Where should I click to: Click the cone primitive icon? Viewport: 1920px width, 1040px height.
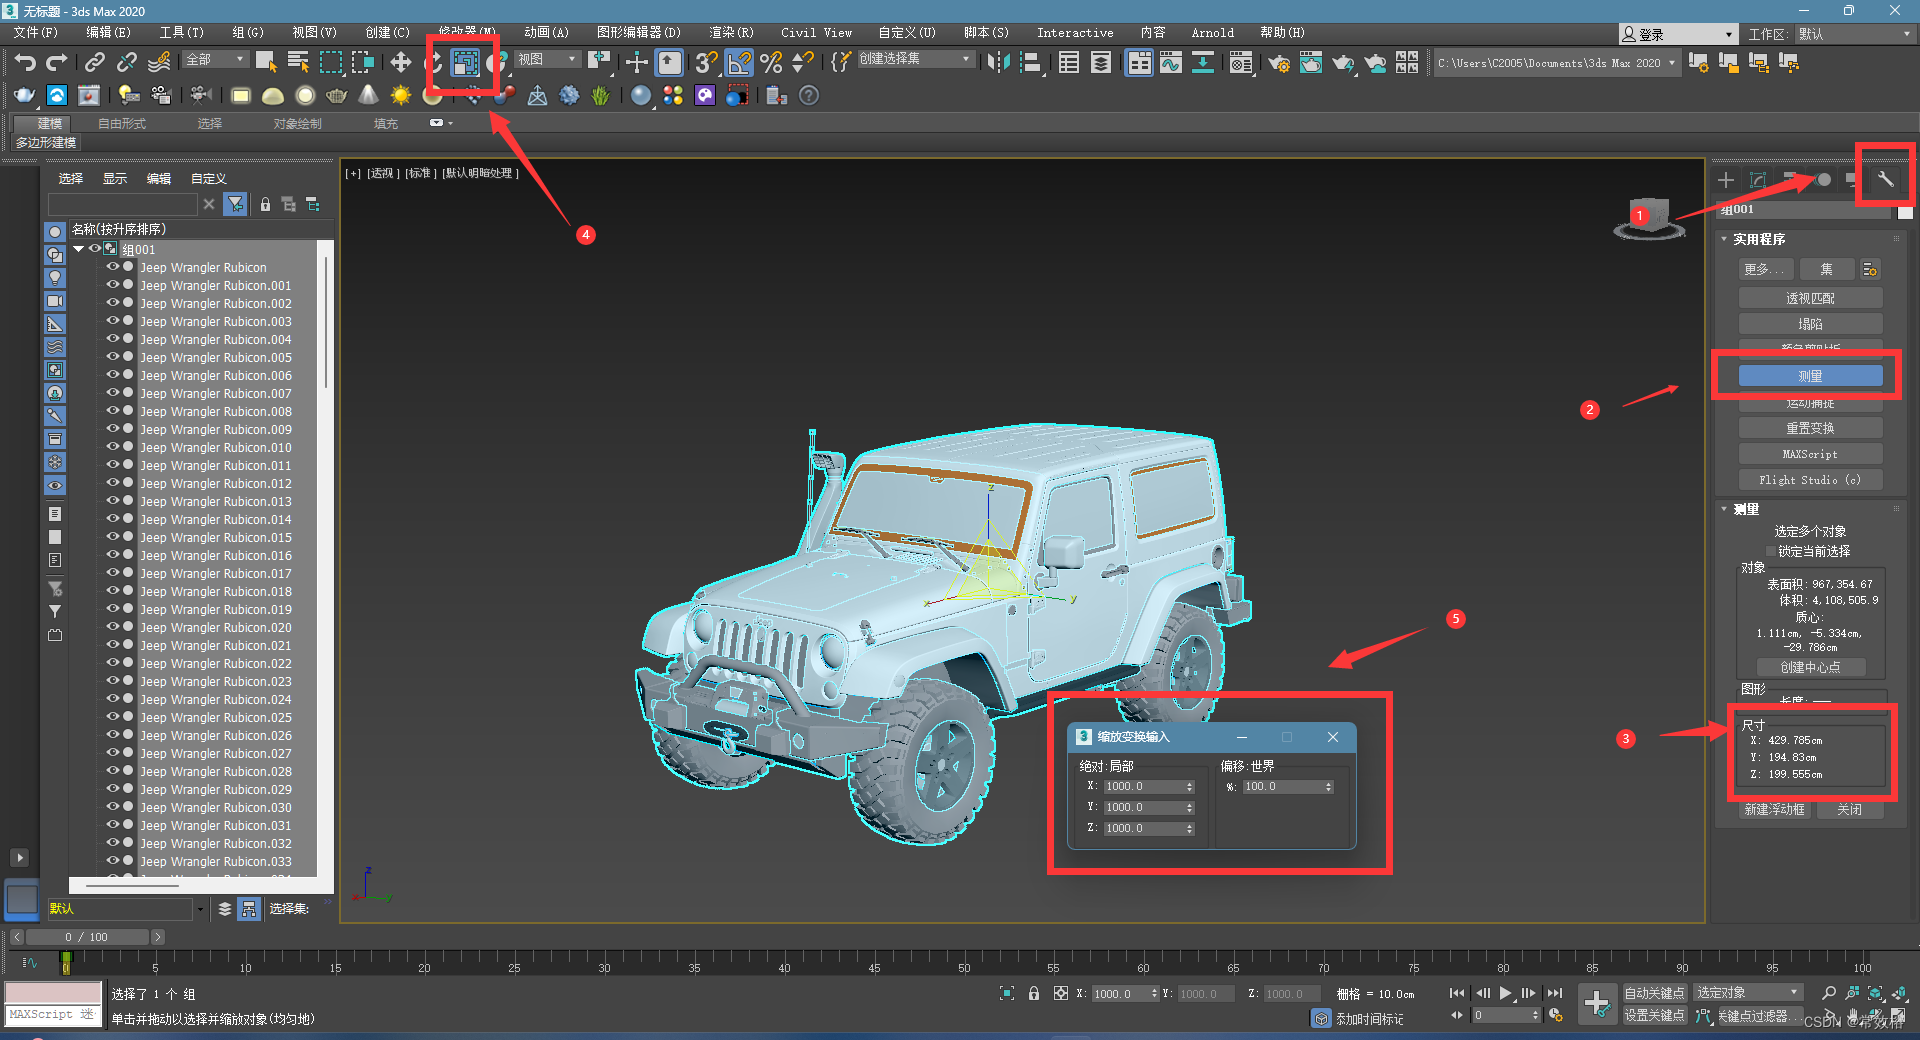tap(369, 96)
